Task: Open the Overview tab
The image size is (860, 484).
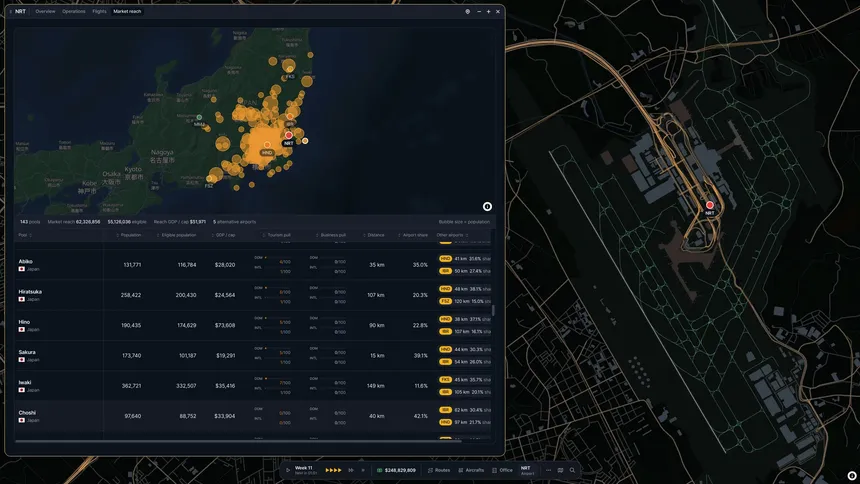Action: (x=45, y=11)
